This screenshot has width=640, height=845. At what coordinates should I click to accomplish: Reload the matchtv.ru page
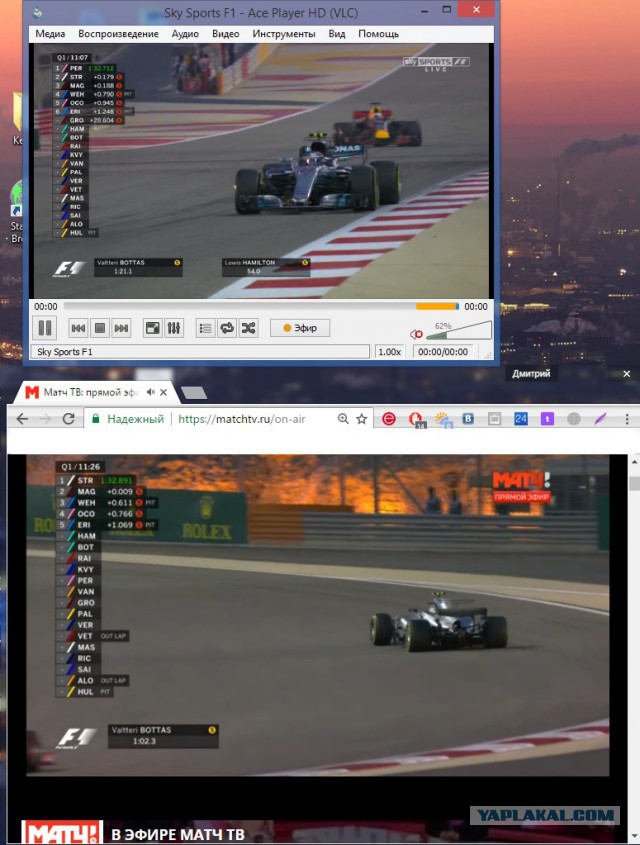(68, 419)
